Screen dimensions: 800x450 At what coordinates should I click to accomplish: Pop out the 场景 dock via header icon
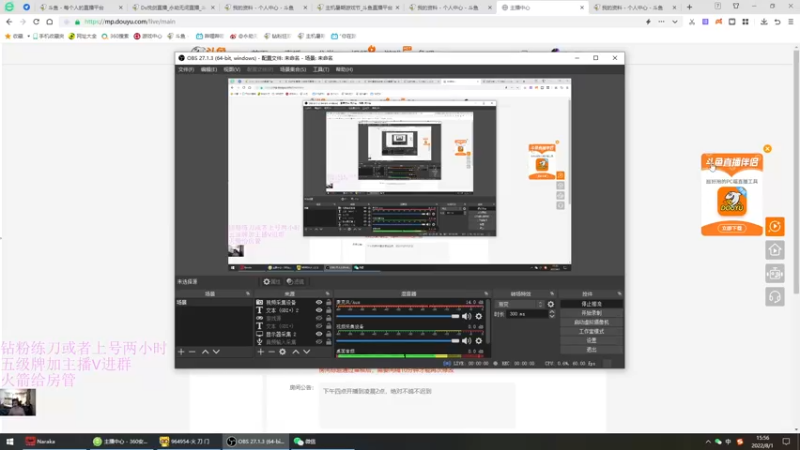[x=248, y=294]
